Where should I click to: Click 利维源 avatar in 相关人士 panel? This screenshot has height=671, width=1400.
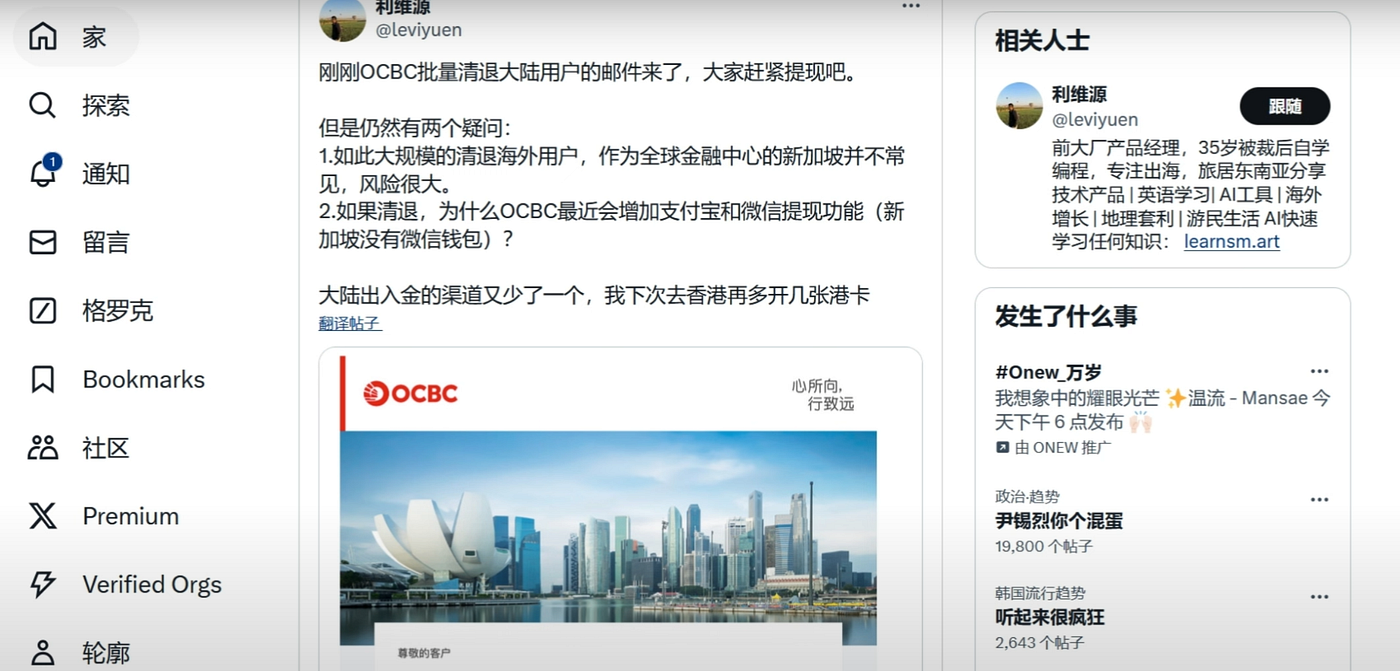tap(1019, 106)
